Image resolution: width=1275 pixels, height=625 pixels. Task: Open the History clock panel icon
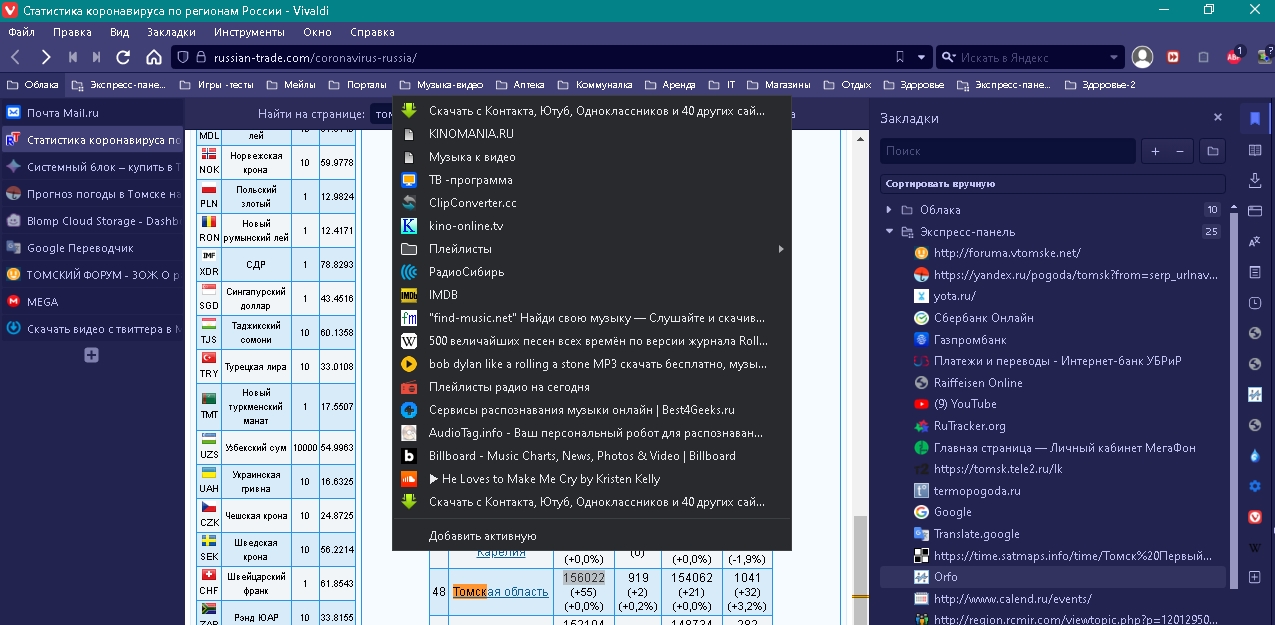point(1255,302)
